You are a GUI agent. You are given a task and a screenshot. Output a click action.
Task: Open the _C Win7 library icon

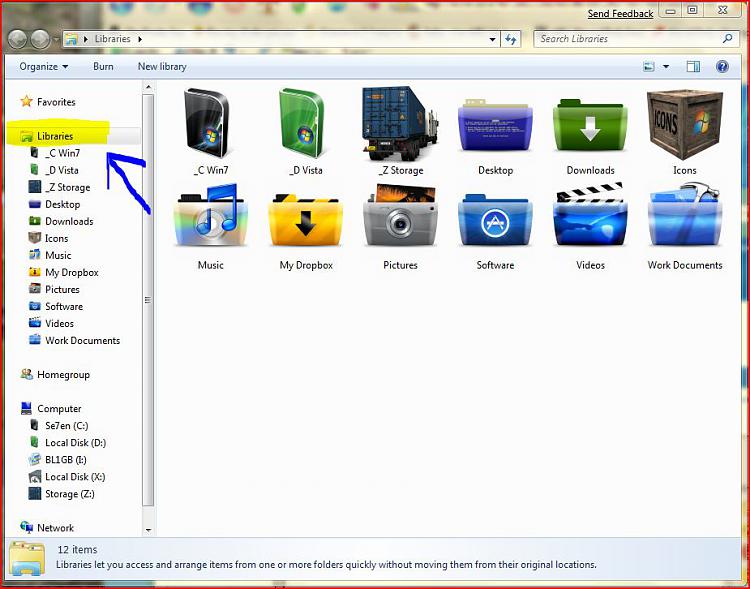pyautogui.click(x=210, y=124)
